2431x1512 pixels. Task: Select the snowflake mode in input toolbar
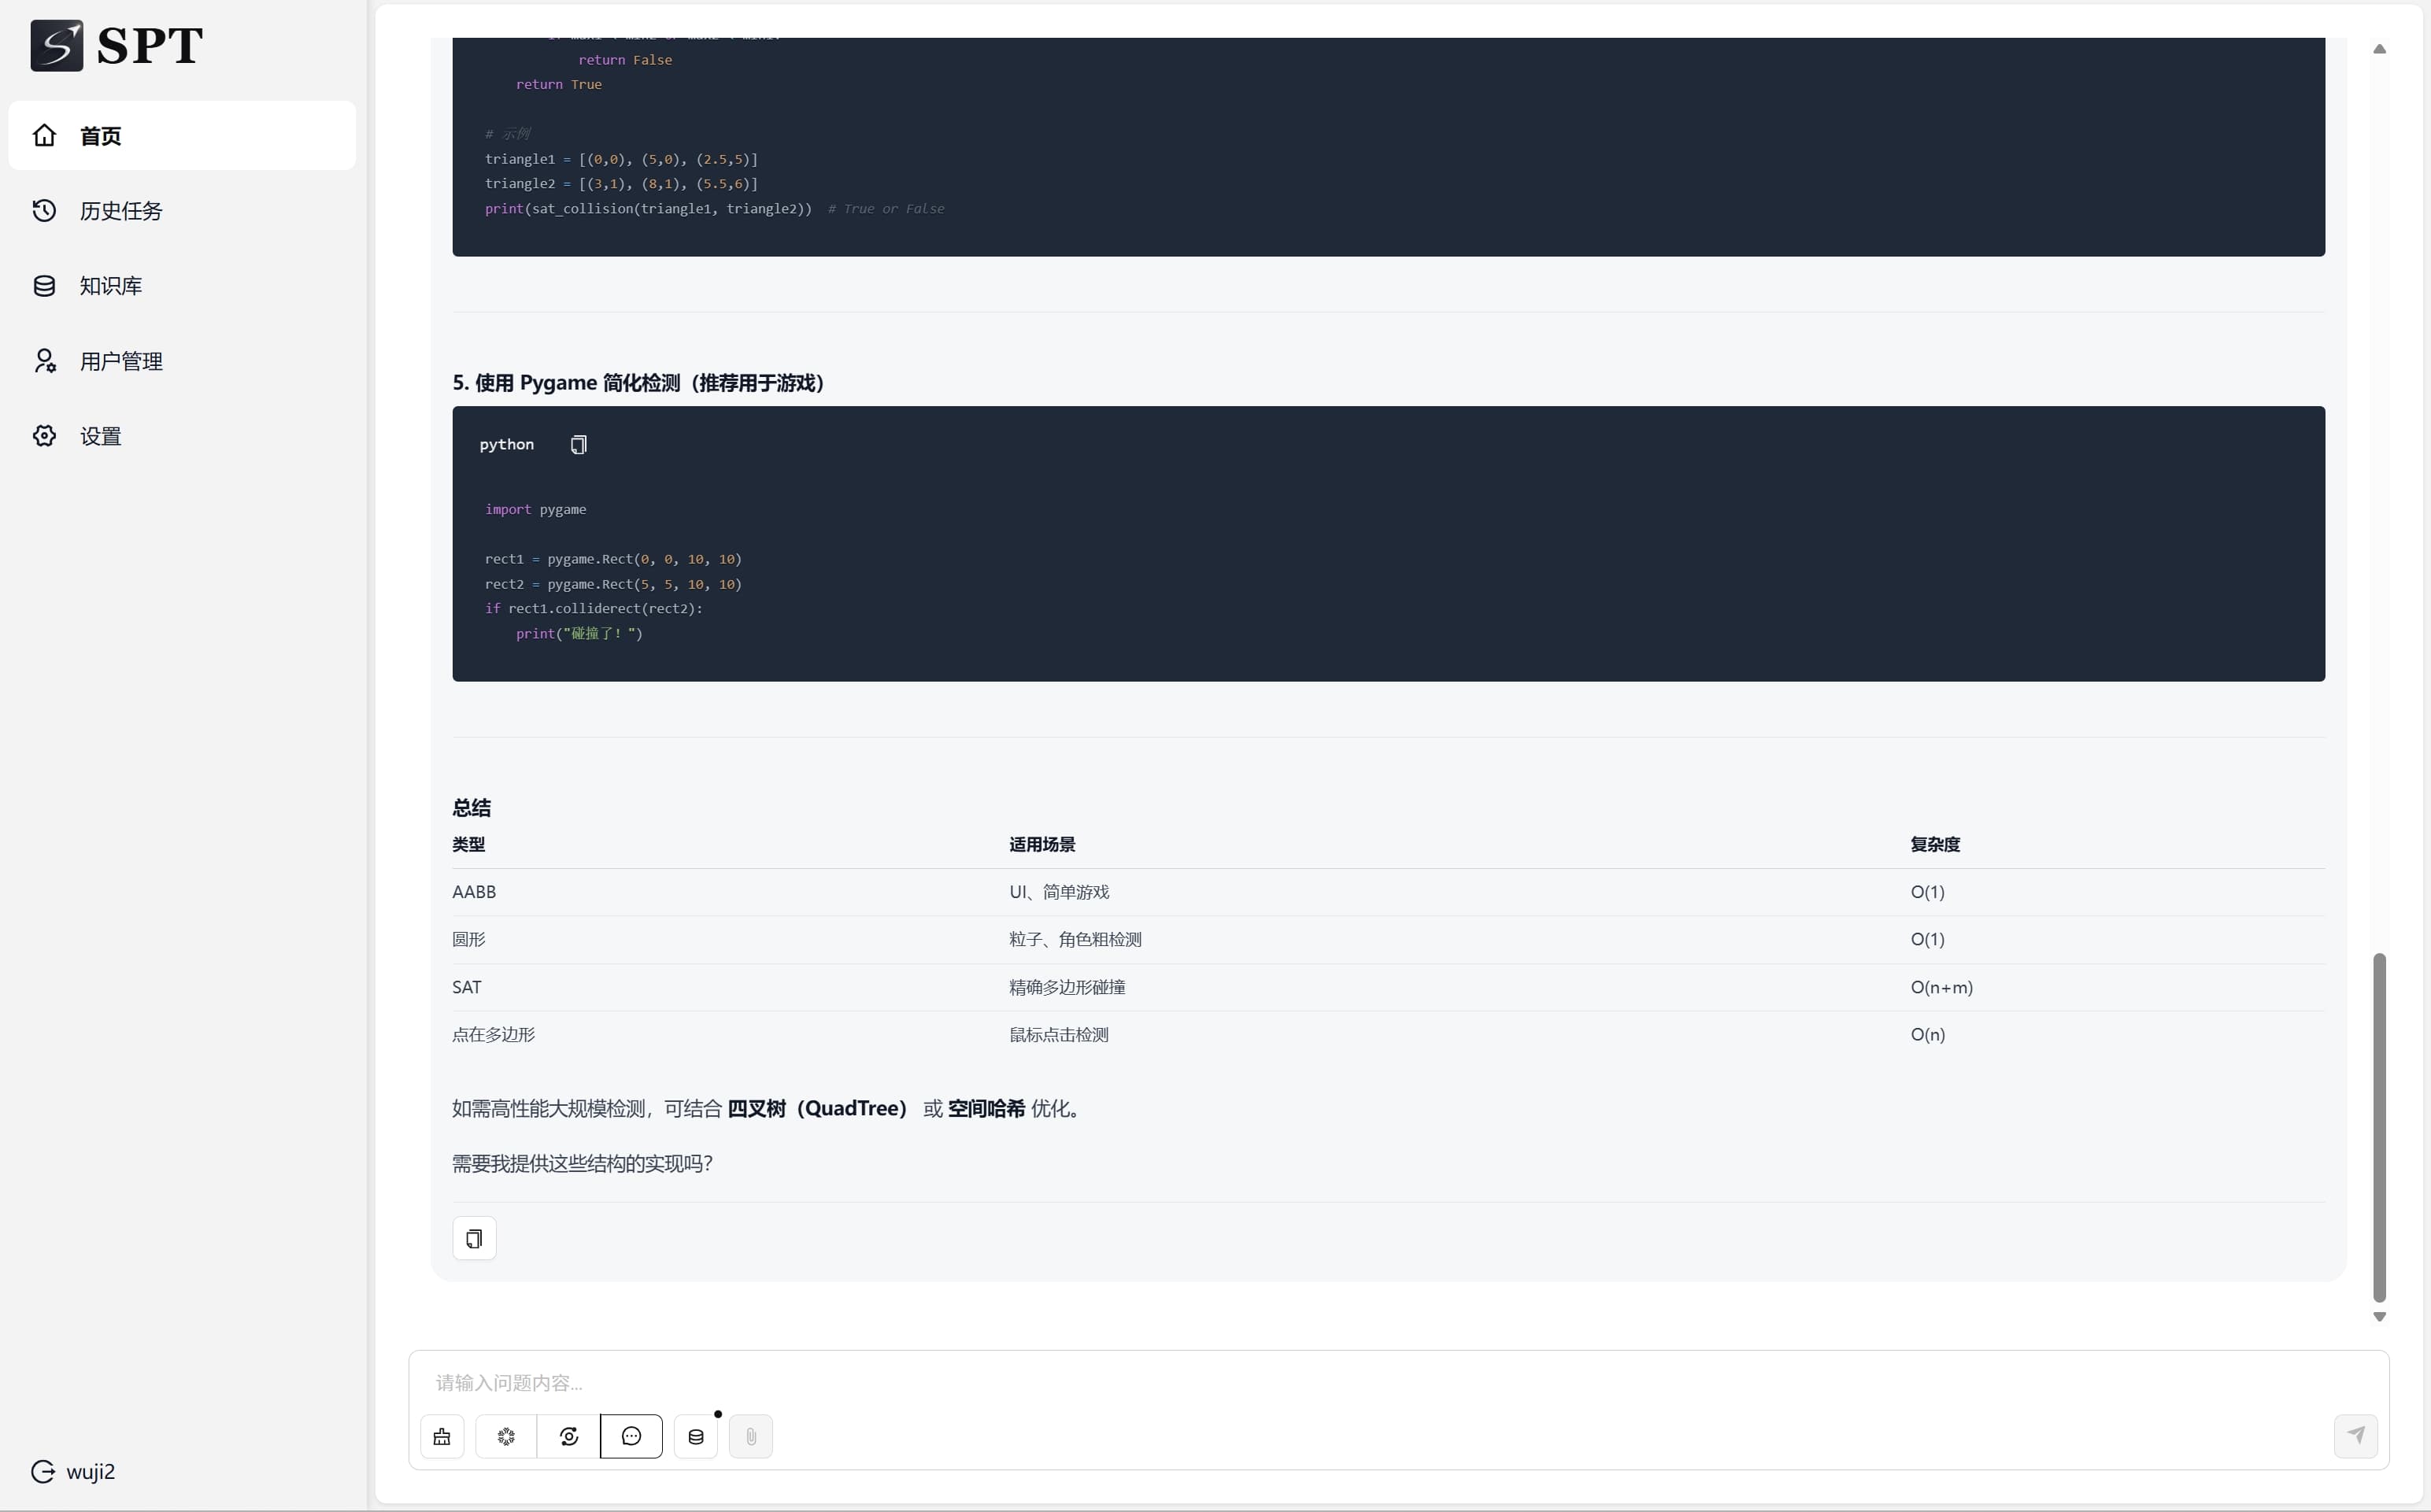point(506,1437)
